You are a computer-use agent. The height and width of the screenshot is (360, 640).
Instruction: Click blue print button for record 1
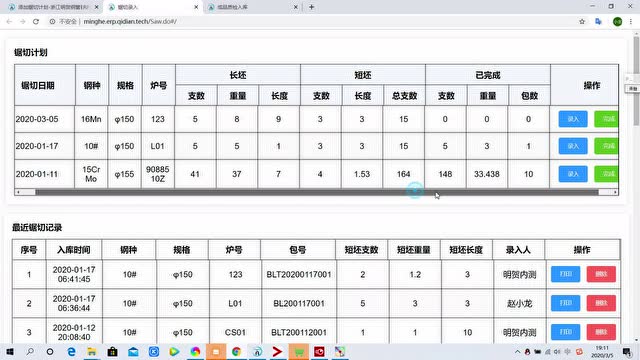coord(565,274)
